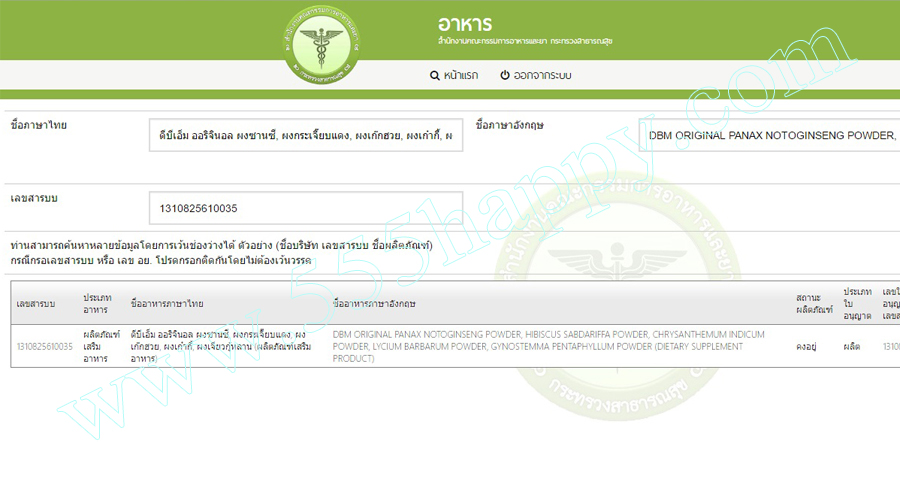Click the คงอยู่ status cell
The height and width of the screenshot is (504, 900).
click(806, 347)
